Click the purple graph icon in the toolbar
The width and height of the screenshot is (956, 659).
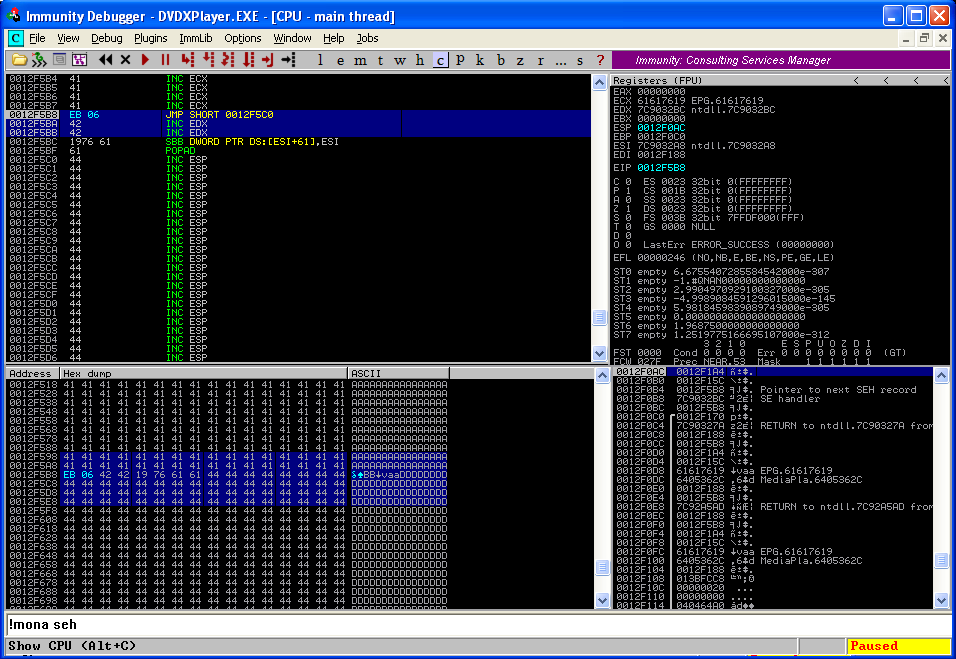click(x=79, y=60)
